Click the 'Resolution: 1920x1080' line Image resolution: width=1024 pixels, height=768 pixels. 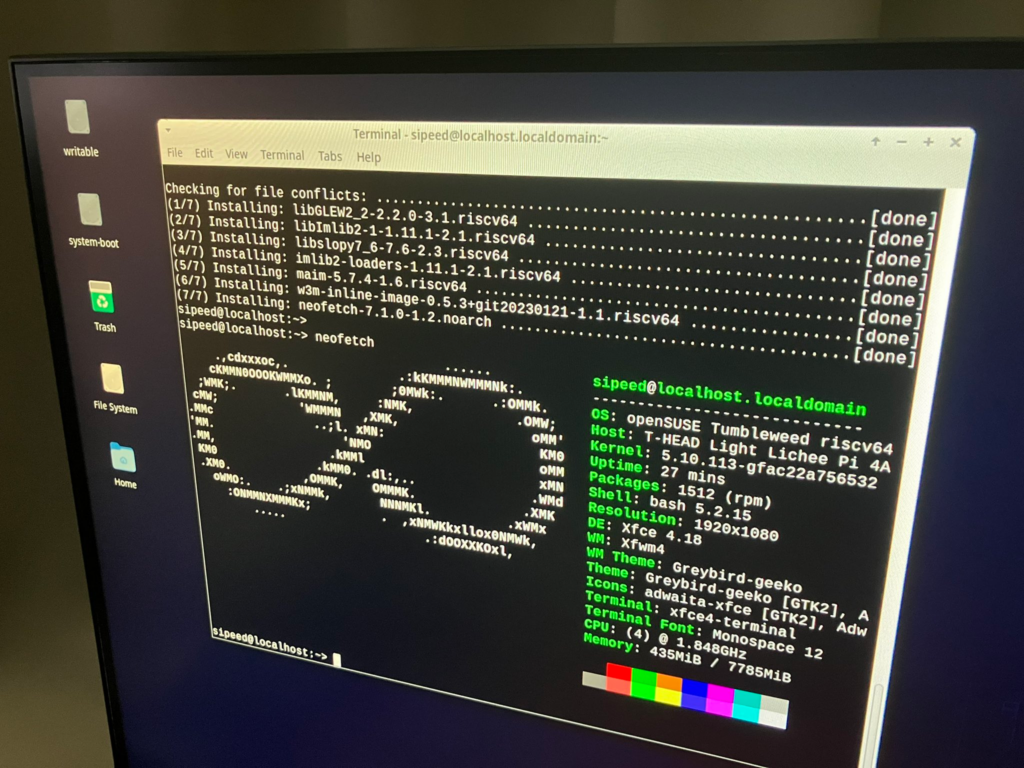[682, 522]
